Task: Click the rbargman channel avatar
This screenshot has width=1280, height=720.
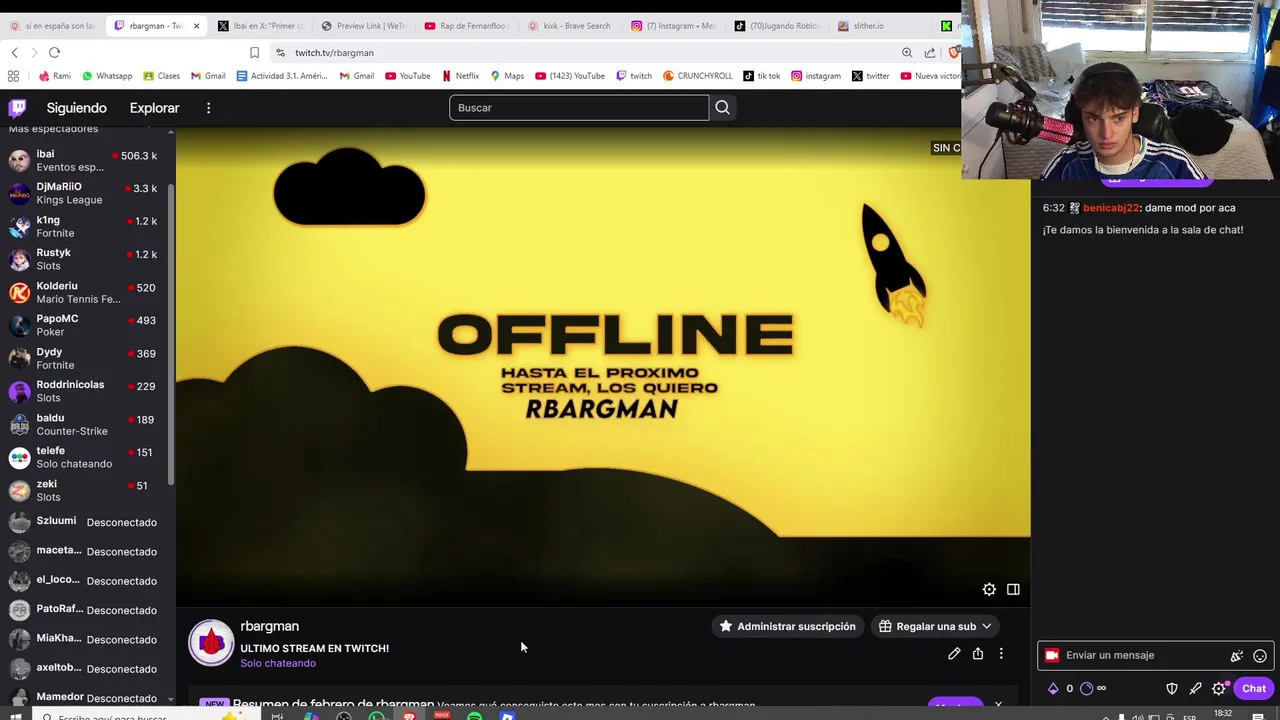Action: pos(211,643)
